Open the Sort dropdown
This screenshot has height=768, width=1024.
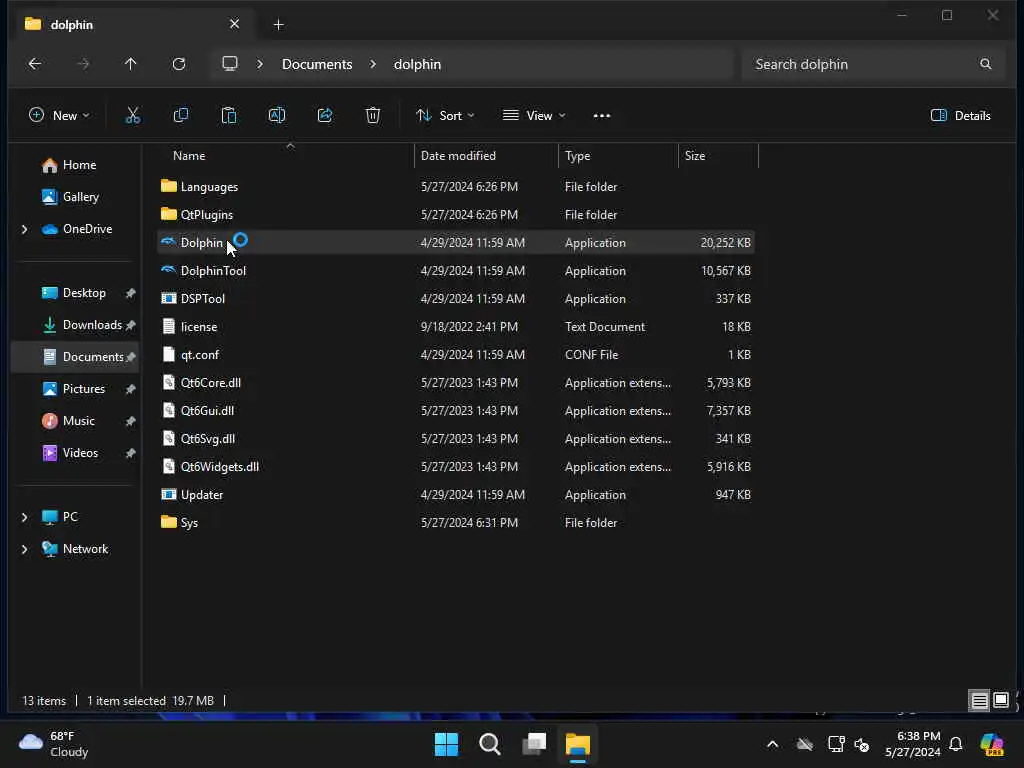[445, 116]
